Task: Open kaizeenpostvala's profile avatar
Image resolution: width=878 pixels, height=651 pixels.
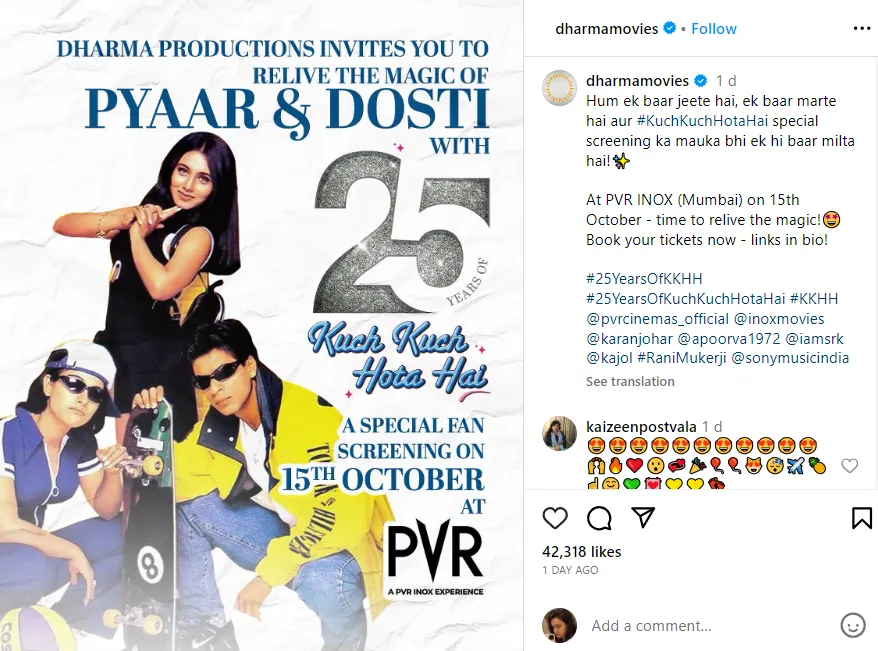Action: click(x=559, y=433)
